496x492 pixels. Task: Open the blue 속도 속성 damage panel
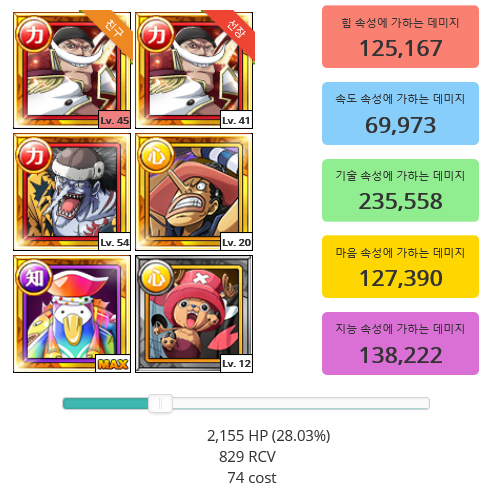tap(400, 113)
